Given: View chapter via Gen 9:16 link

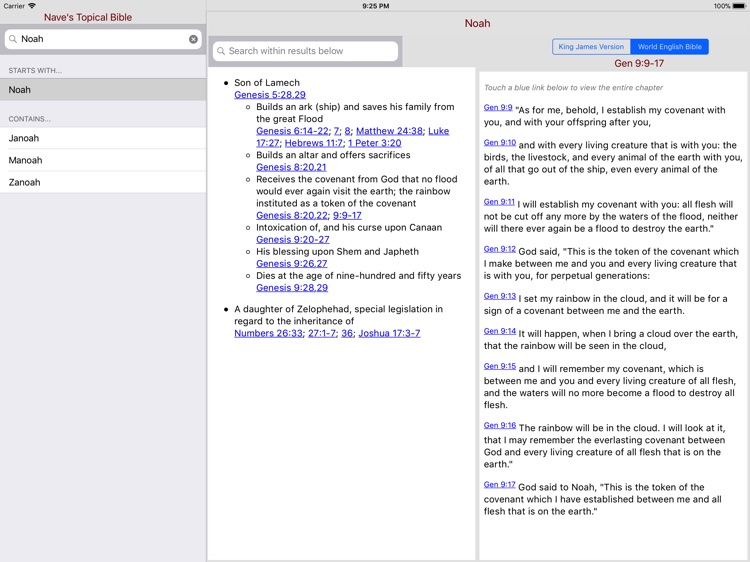Looking at the screenshot, I should click(x=500, y=425).
